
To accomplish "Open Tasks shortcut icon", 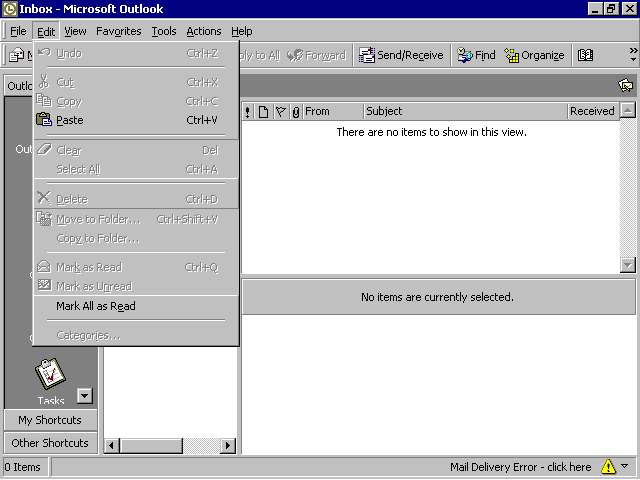I will [x=50, y=374].
